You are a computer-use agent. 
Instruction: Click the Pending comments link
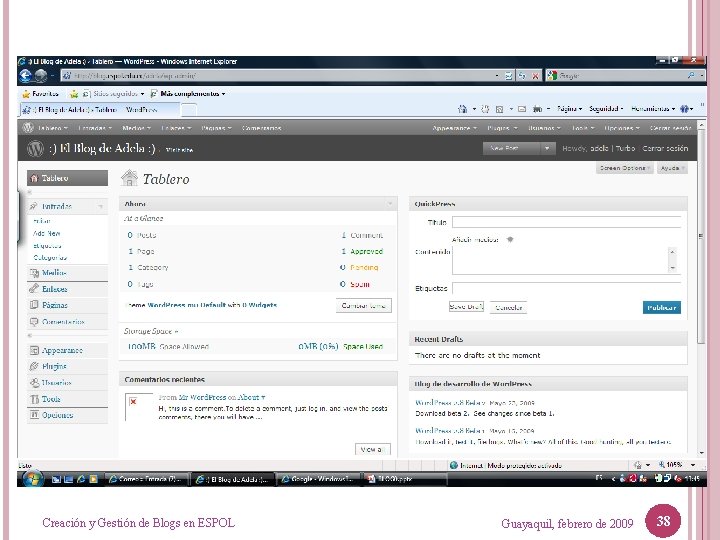(x=364, y=267)
